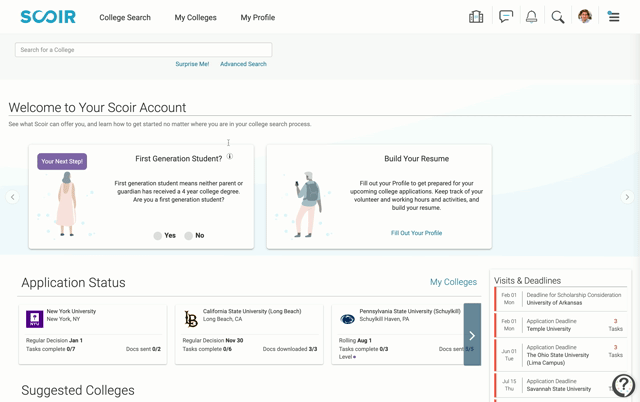
Task: Click Long Beach Tasks complete 0/6
Action: [207, 349]
